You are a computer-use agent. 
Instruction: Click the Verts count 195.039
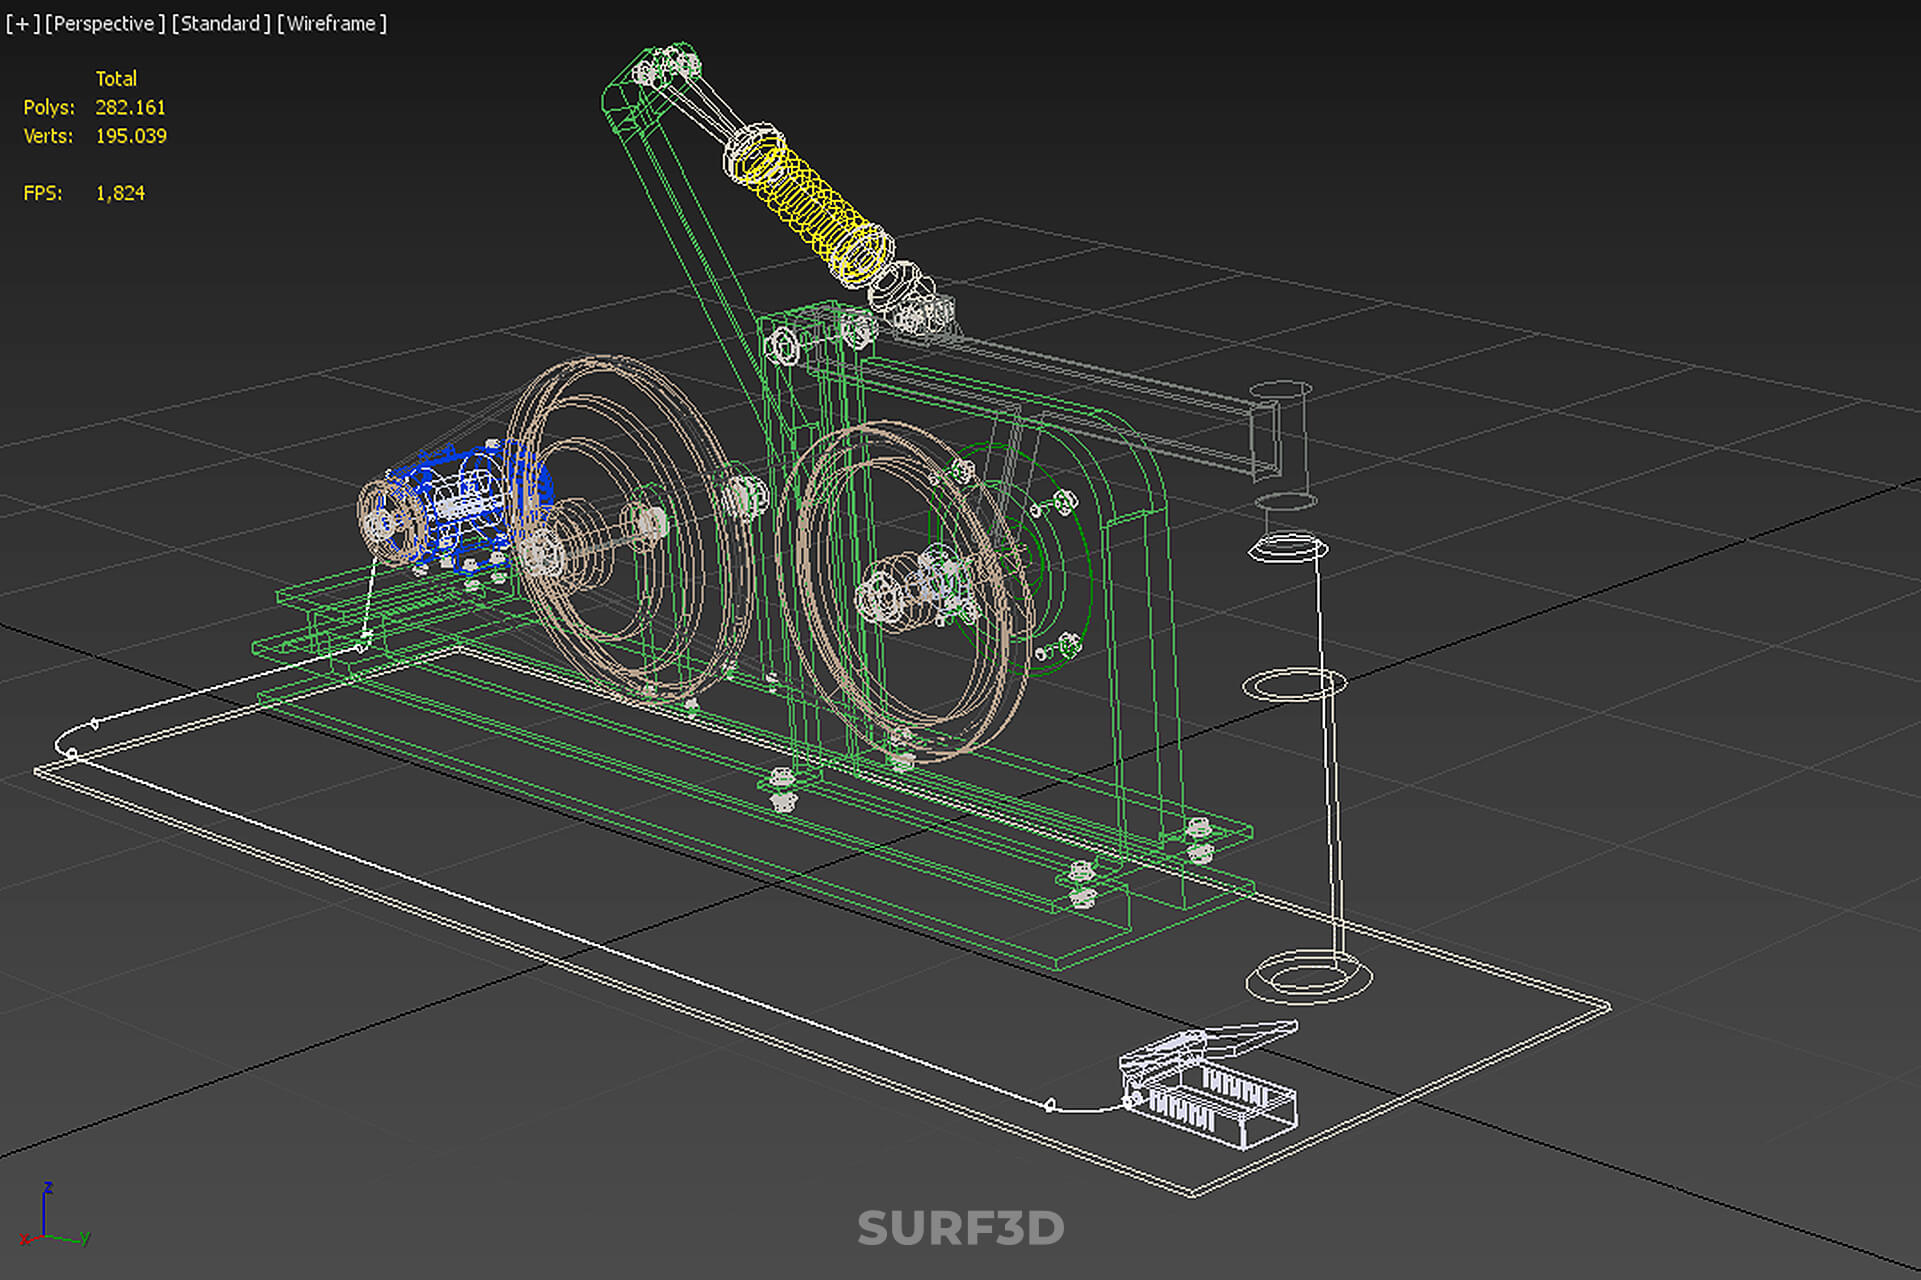(131, 136)
